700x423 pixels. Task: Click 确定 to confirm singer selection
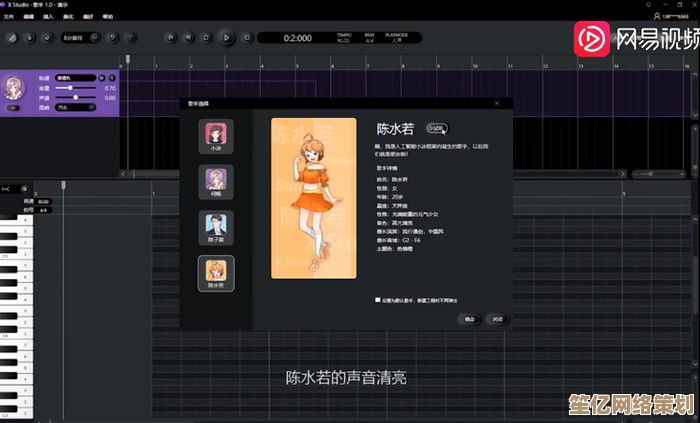pos(469,318)
